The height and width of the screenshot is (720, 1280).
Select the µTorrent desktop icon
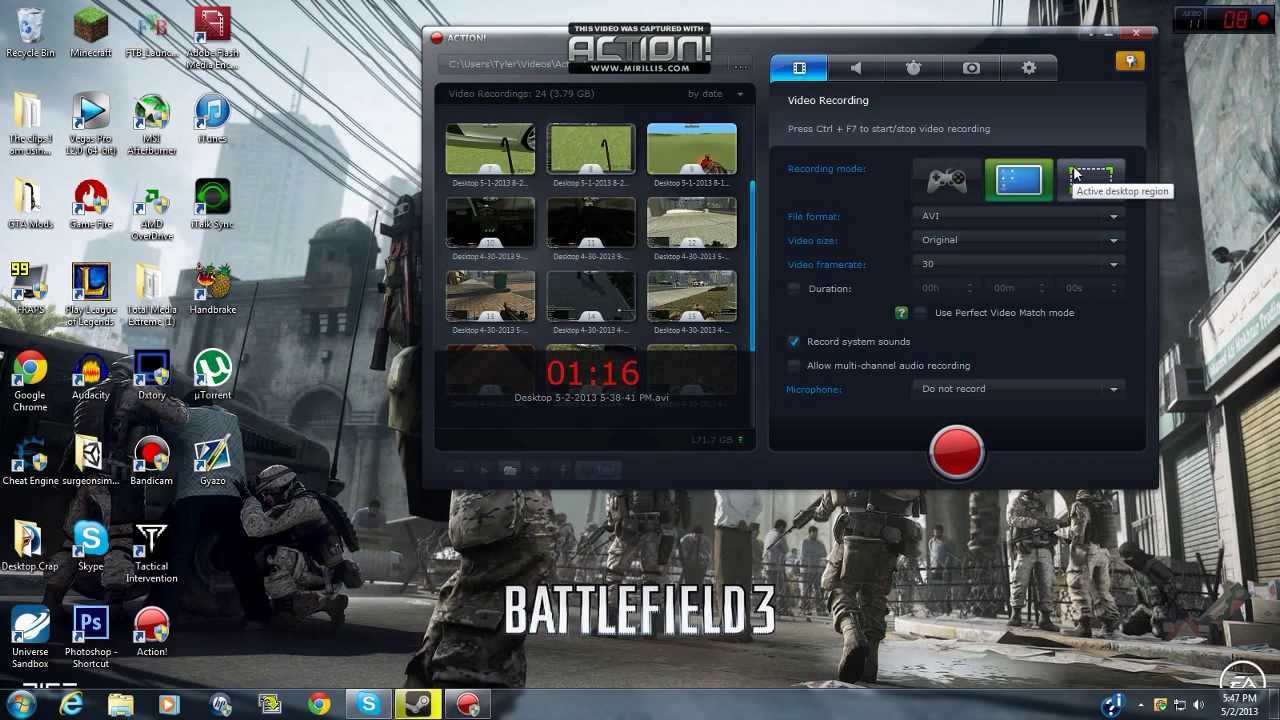tap(212, 375)
